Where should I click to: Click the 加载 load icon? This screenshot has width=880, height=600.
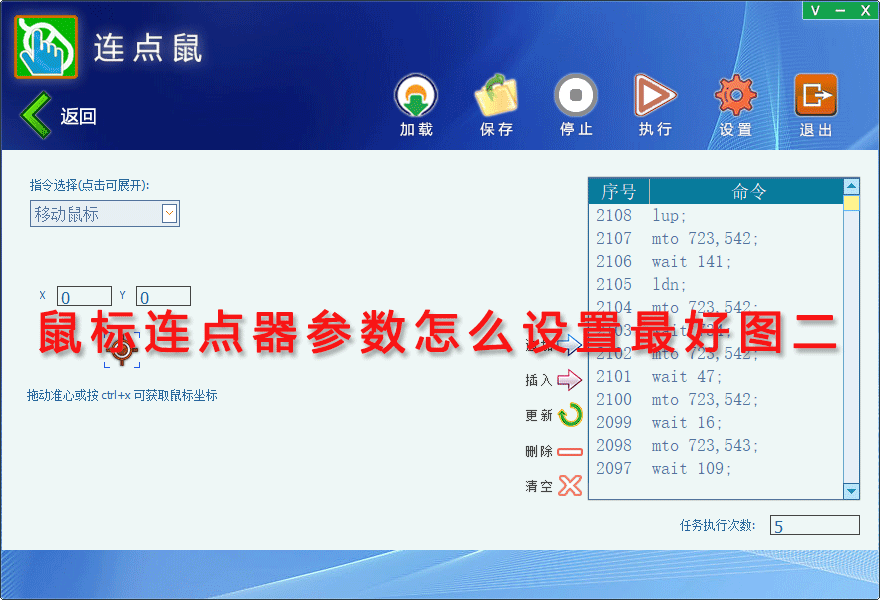tap(416, 96)
